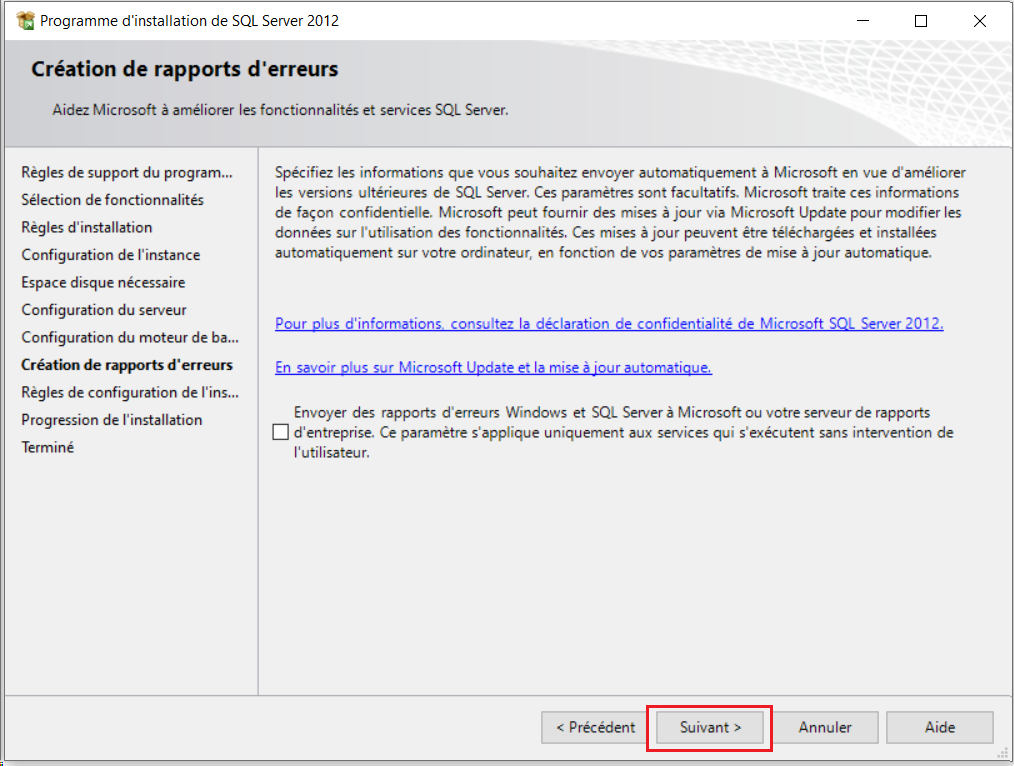Click Suivant to go to next step
This screenshot has width=1014, height=766.
click(x=710, y=728)
